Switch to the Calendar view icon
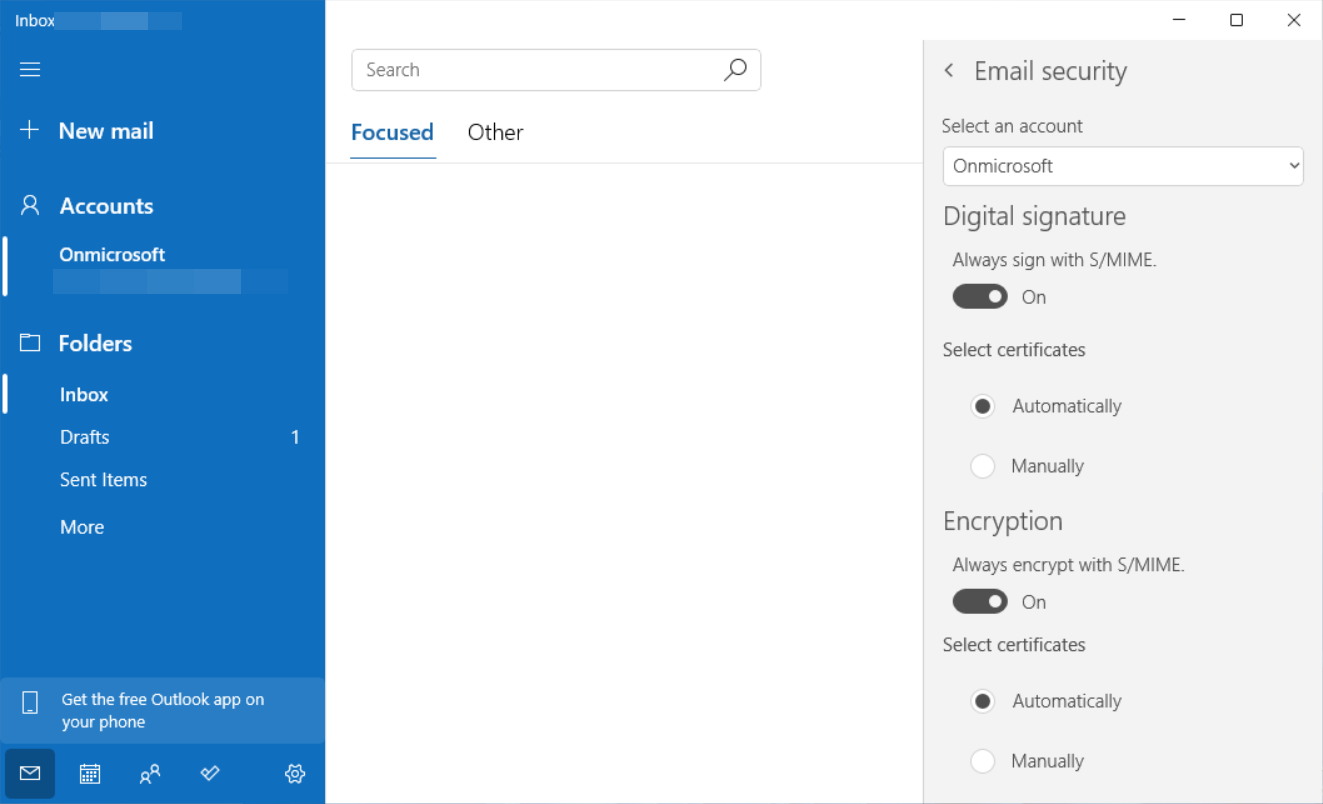This screenshot has width=1323, height=804. [90, 773]
